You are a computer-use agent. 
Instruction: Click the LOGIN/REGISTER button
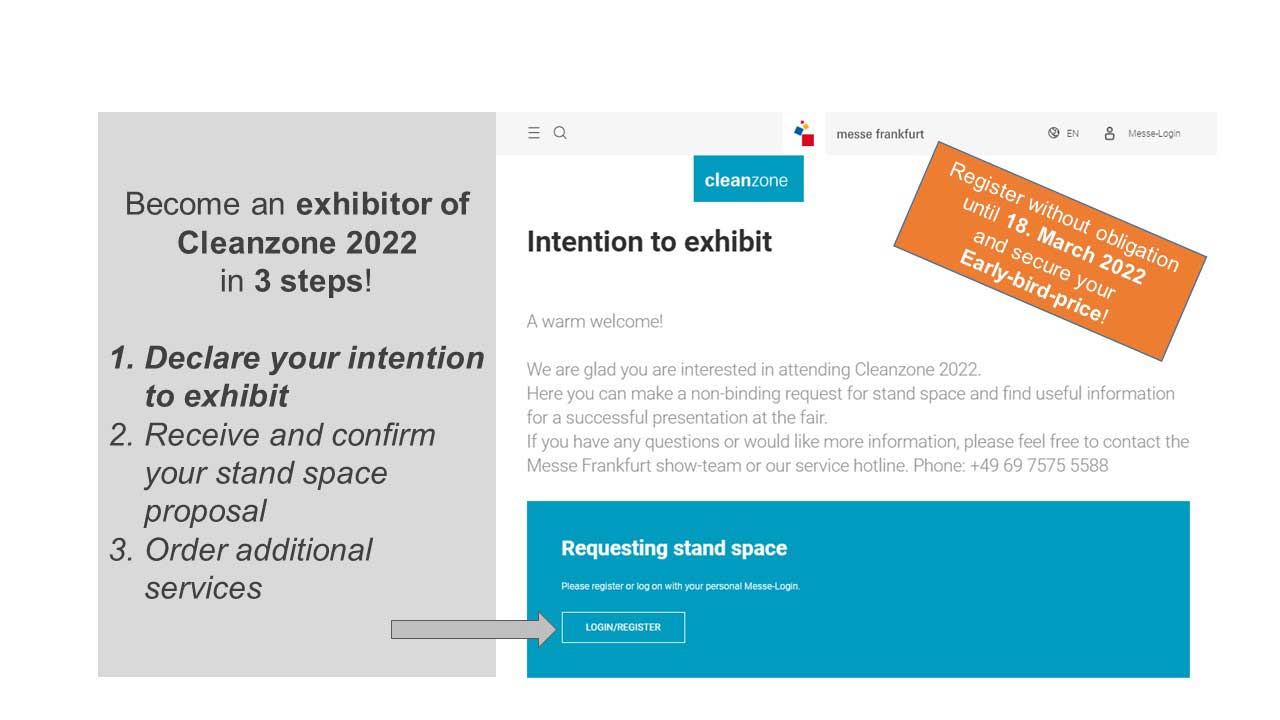[623, 627]
